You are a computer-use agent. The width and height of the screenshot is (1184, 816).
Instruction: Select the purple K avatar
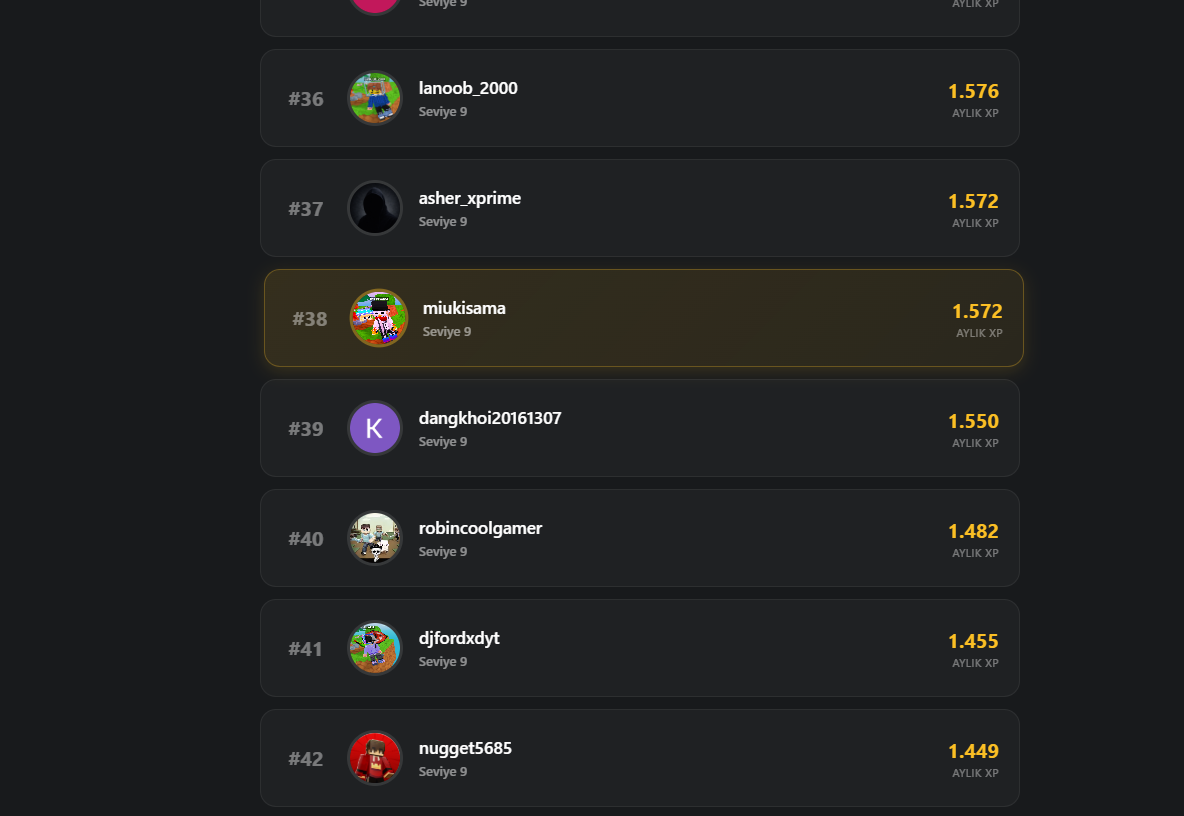pos(375,428)
